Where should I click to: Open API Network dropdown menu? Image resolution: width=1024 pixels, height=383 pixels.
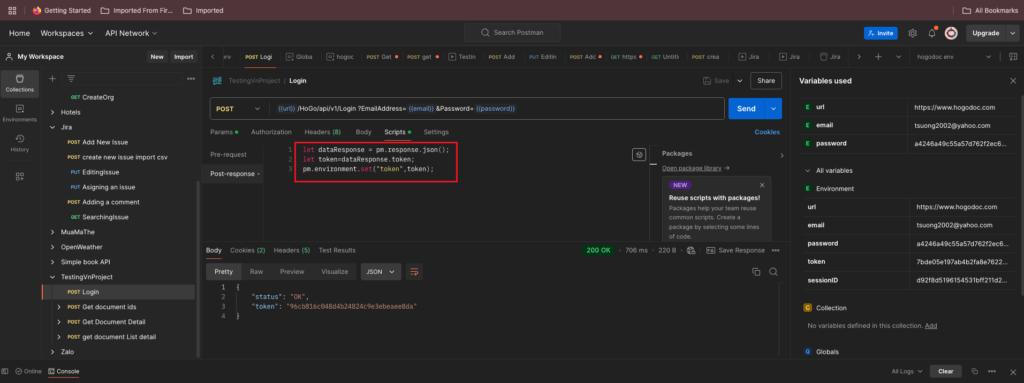(x=131, y=33)
